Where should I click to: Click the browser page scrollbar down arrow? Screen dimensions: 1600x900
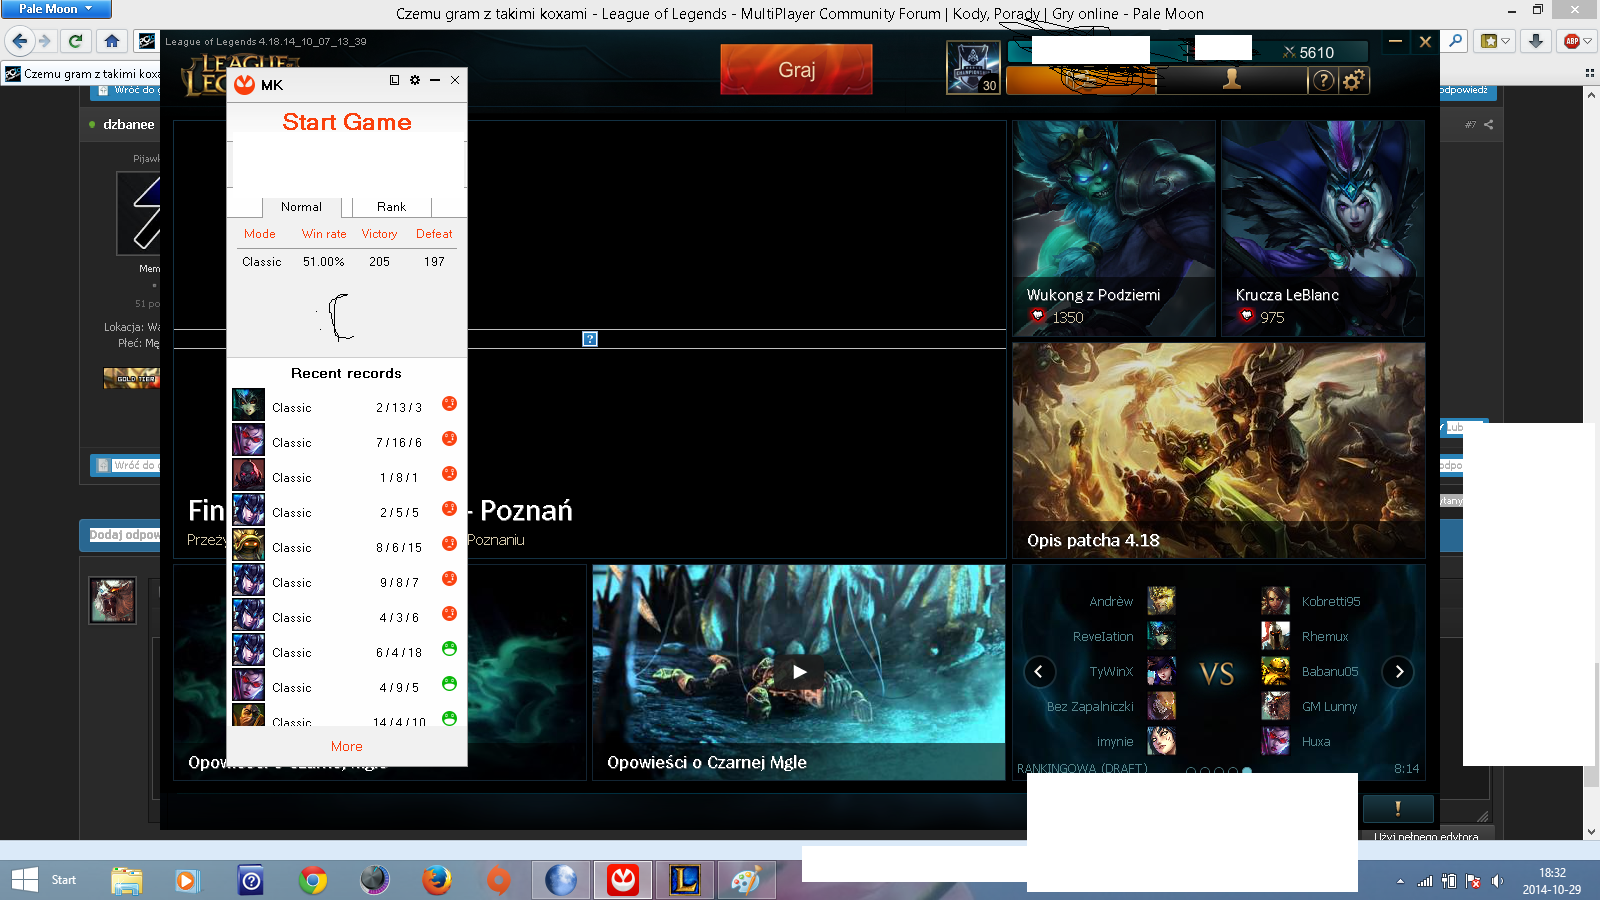click(1591, 831)
